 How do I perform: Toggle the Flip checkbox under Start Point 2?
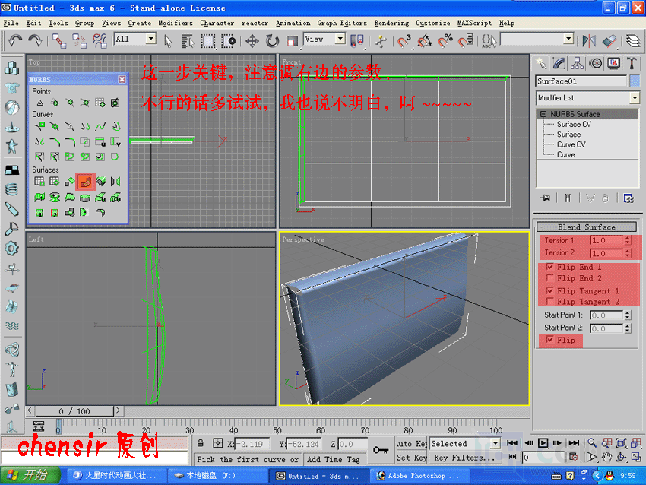click(x=549, y=340)
